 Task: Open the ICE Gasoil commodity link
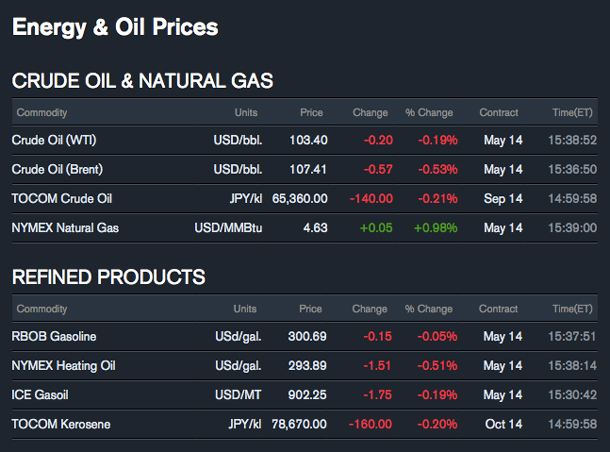42,395
